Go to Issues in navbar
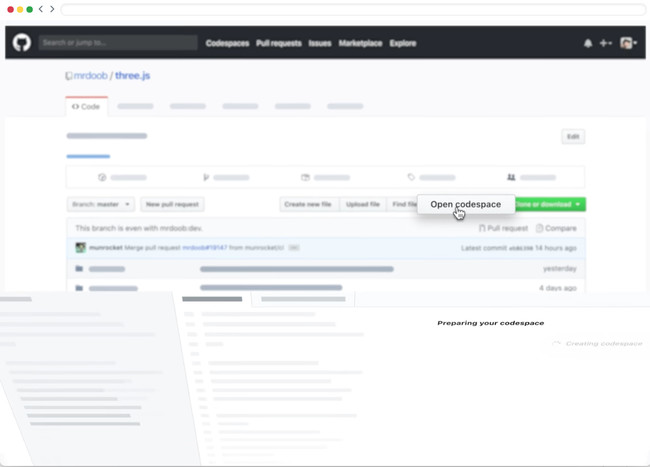This screenshot has width=650, height=467. coord(320,43)
